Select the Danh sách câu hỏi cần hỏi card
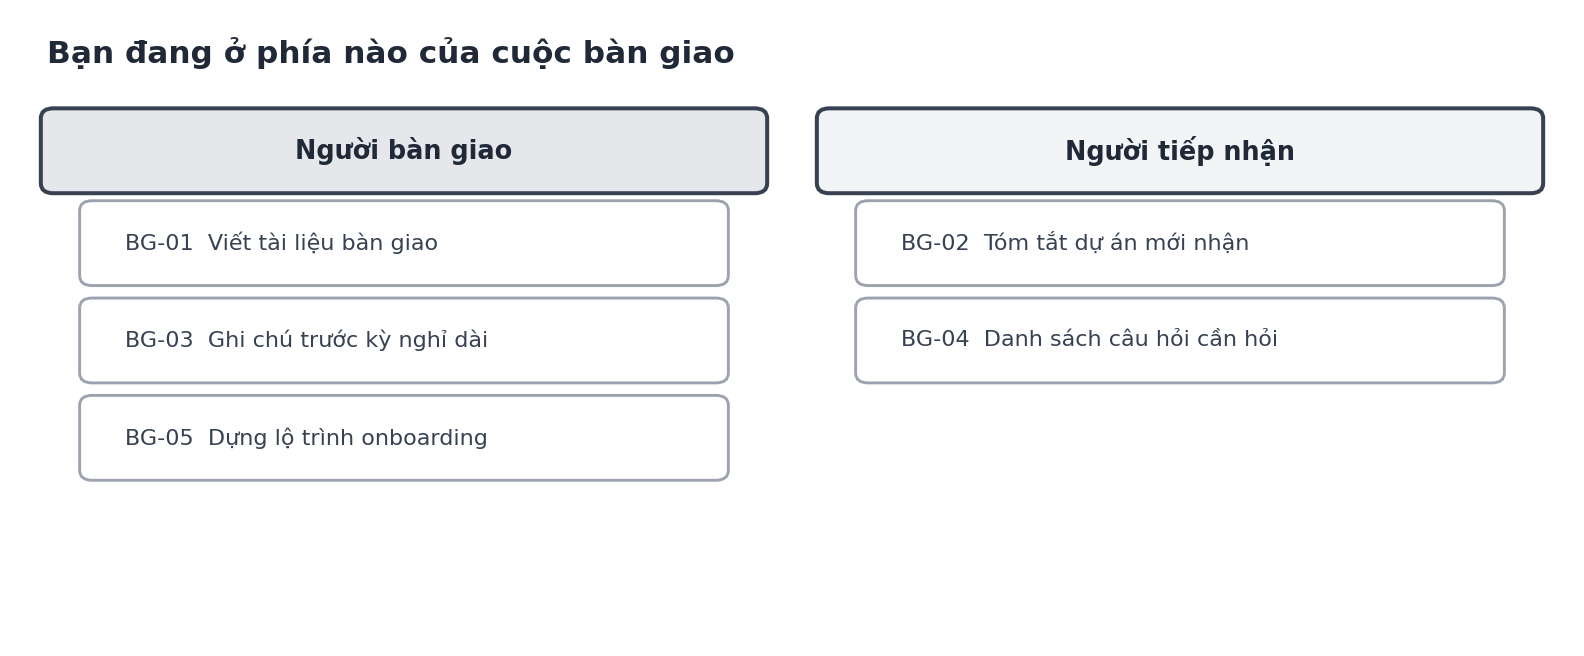Image resolution: width=1584 pixels, height=656 pixels. (1180, 340)
